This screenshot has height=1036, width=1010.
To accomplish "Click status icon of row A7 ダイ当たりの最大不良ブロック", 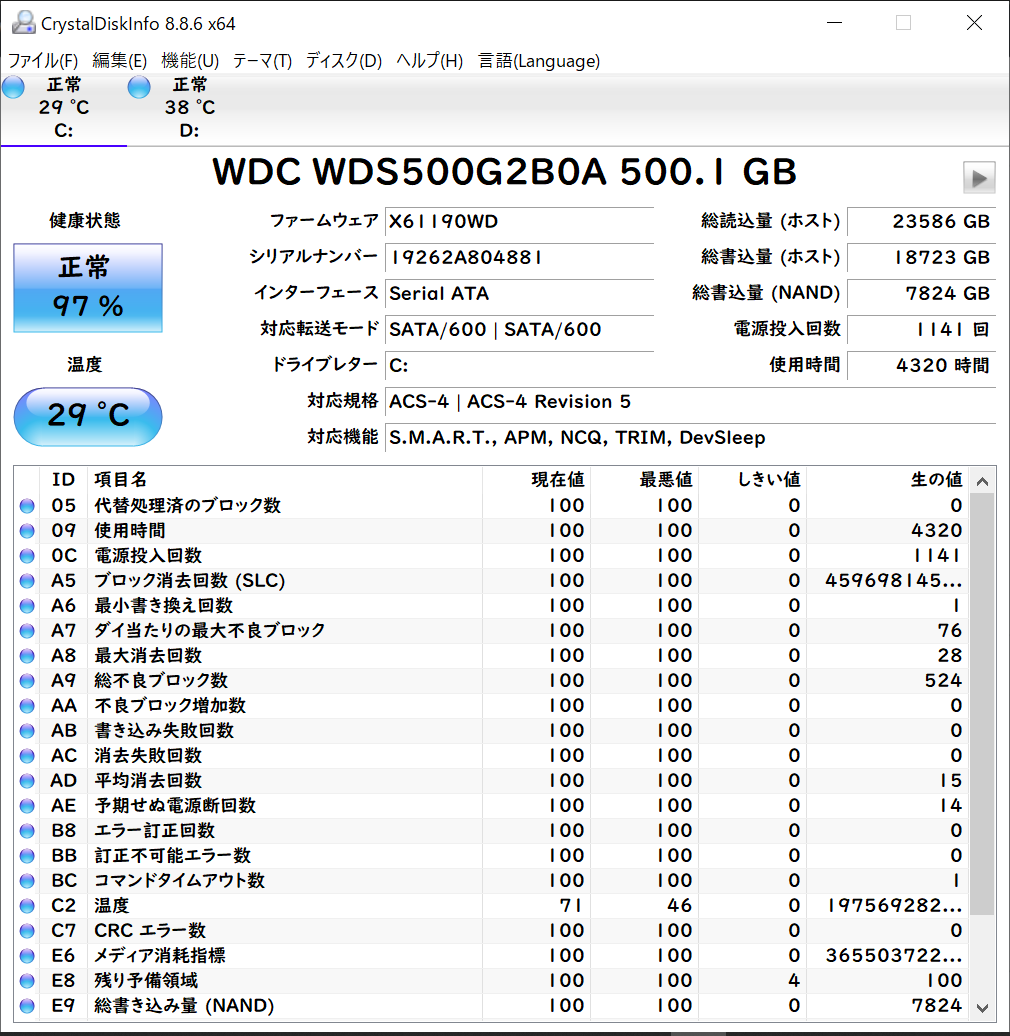I will click(27, 631).
